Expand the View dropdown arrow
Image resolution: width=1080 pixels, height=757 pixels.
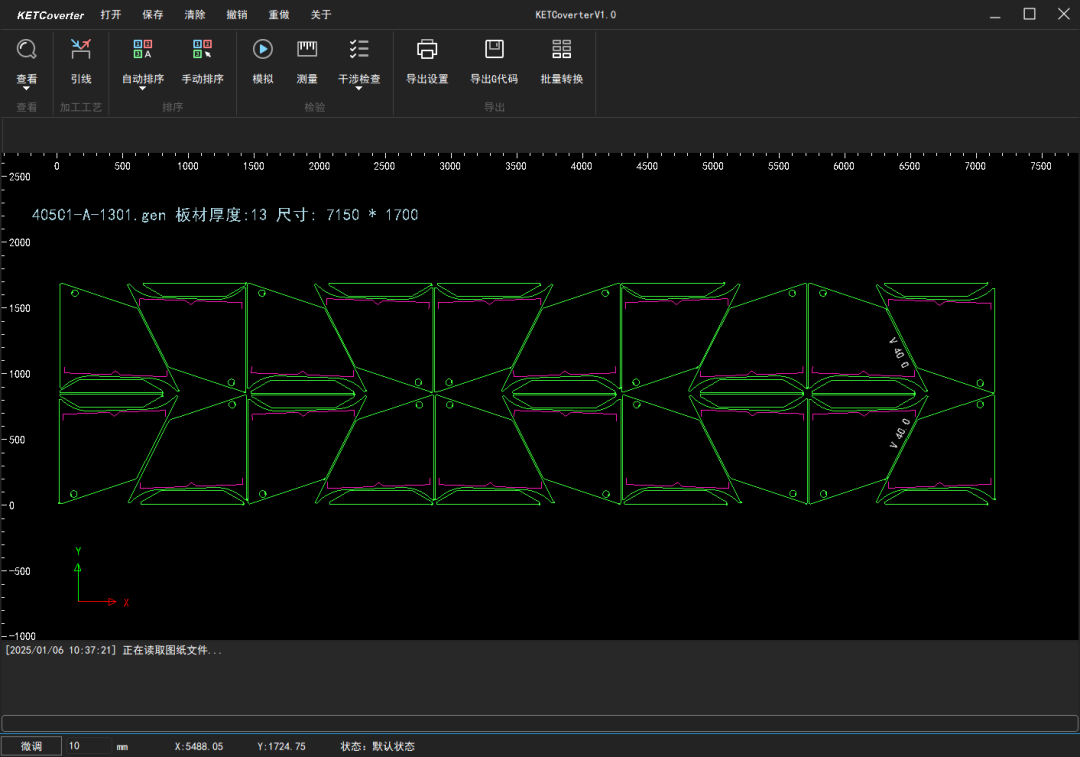[x=27, y=89]
